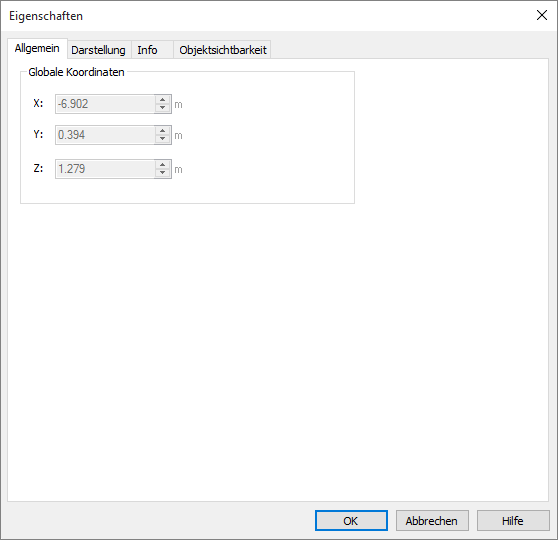Viewport: 558px width, 540px height.
Task: Switch to the Objektsichtbarkeit tab
Action: pos(222,50)
